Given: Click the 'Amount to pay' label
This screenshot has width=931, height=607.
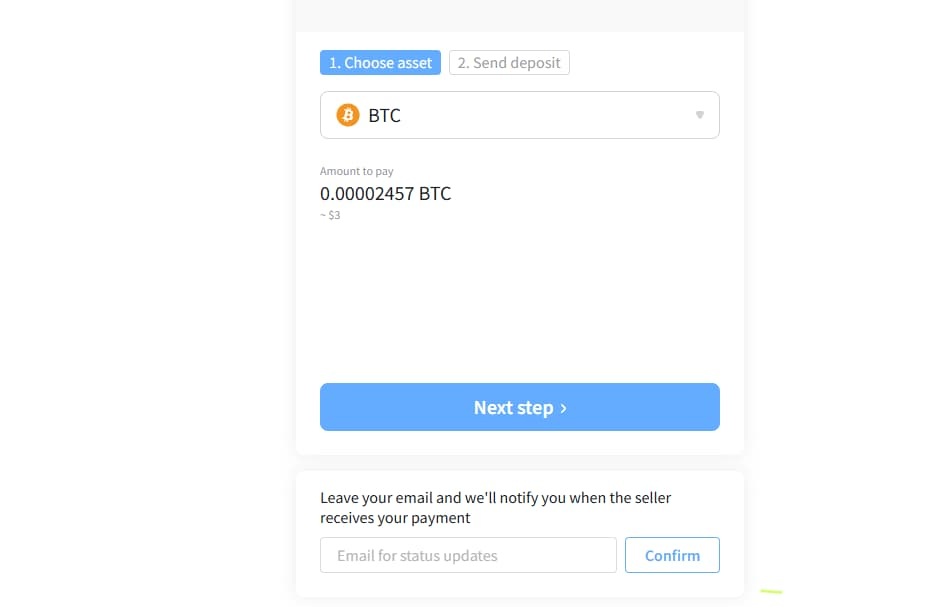Looking at the screenshot, I should [356, 171].
